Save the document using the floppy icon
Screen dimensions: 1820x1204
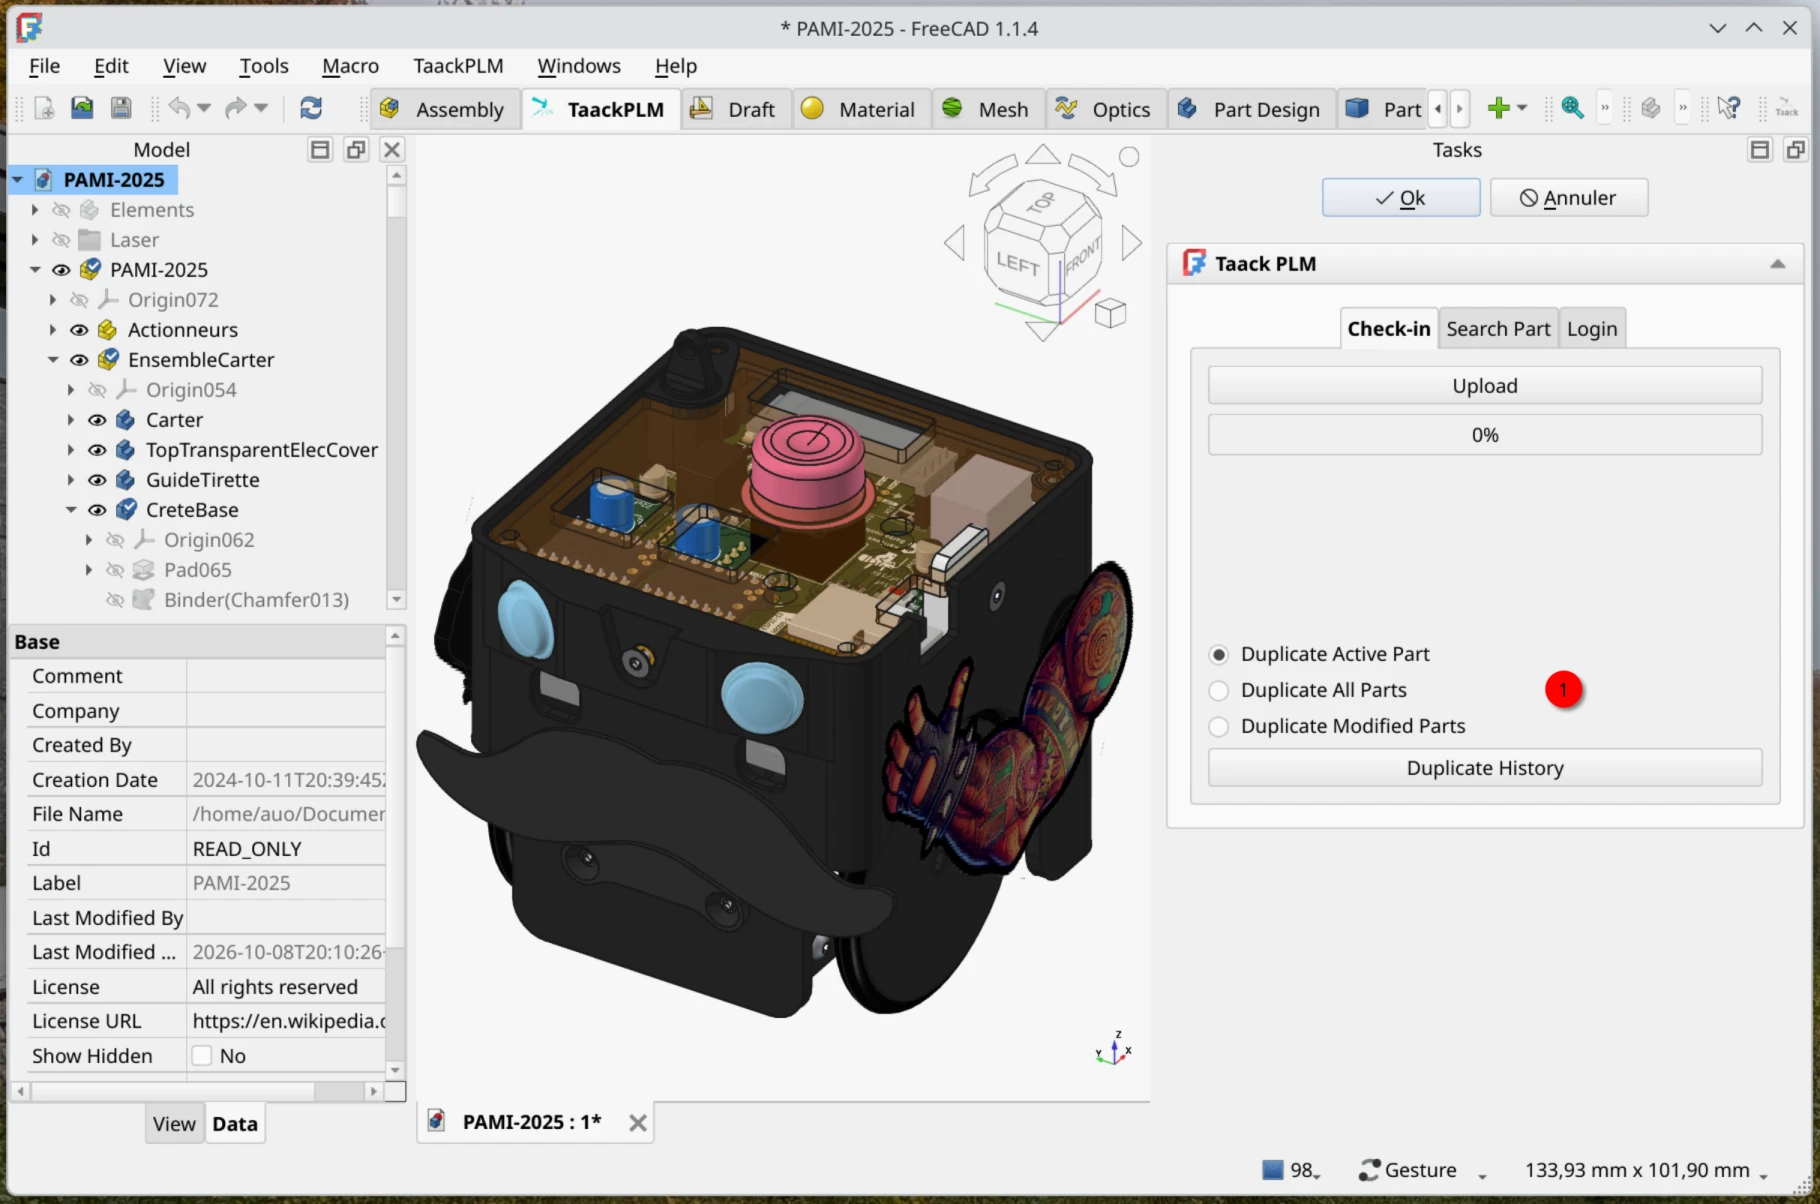[121, 108]
